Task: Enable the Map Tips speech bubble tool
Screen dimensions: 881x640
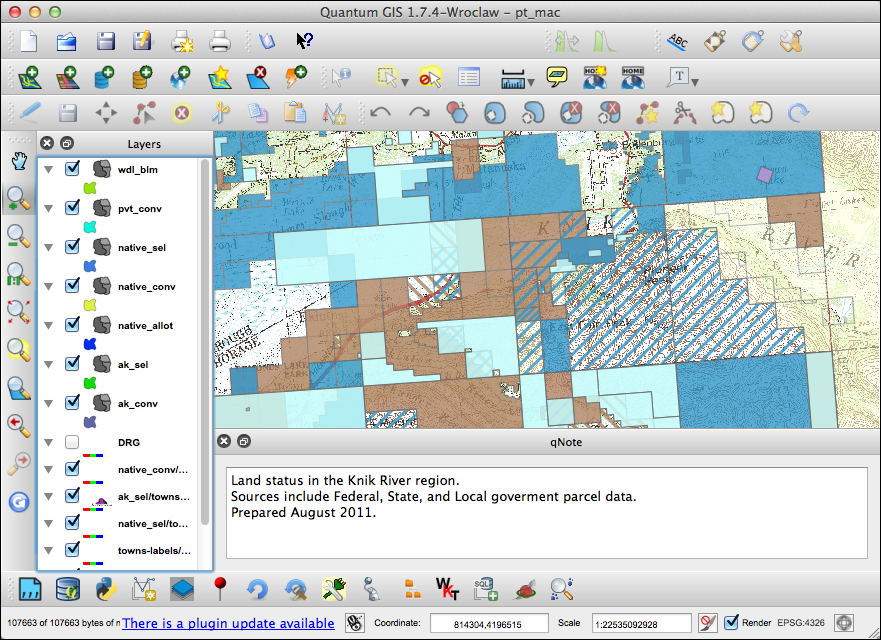Action: 556,77
